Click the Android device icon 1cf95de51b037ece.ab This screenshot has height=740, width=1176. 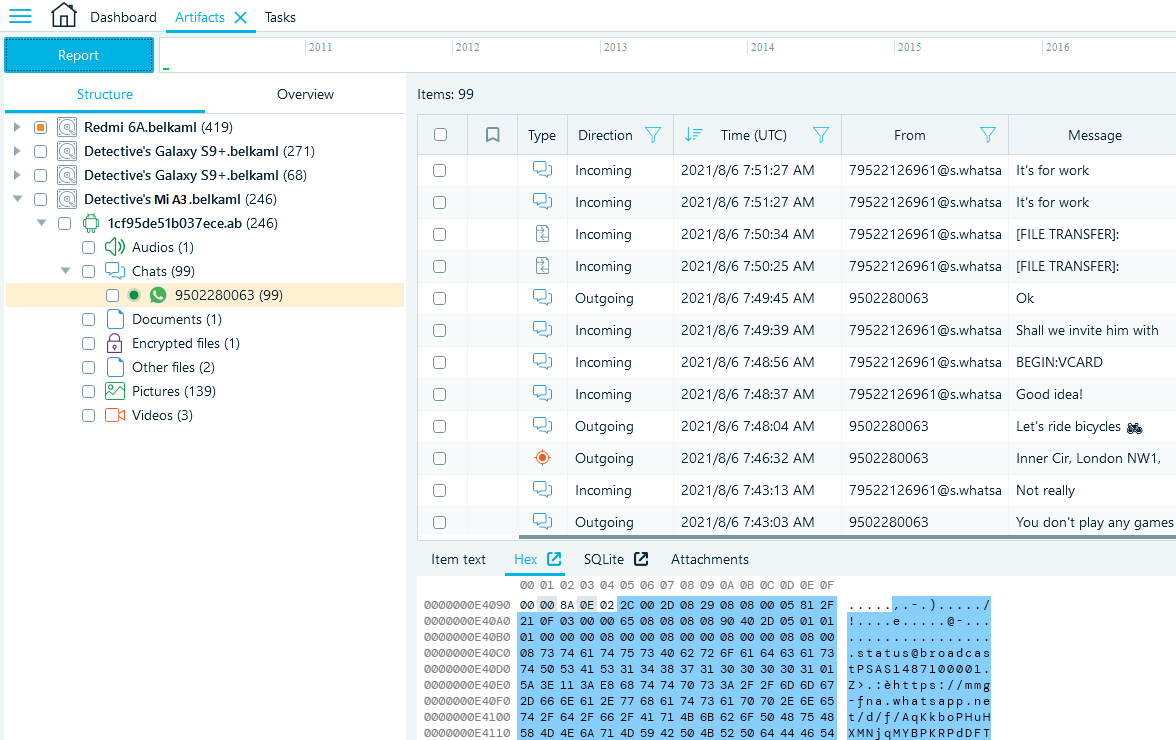91,223
